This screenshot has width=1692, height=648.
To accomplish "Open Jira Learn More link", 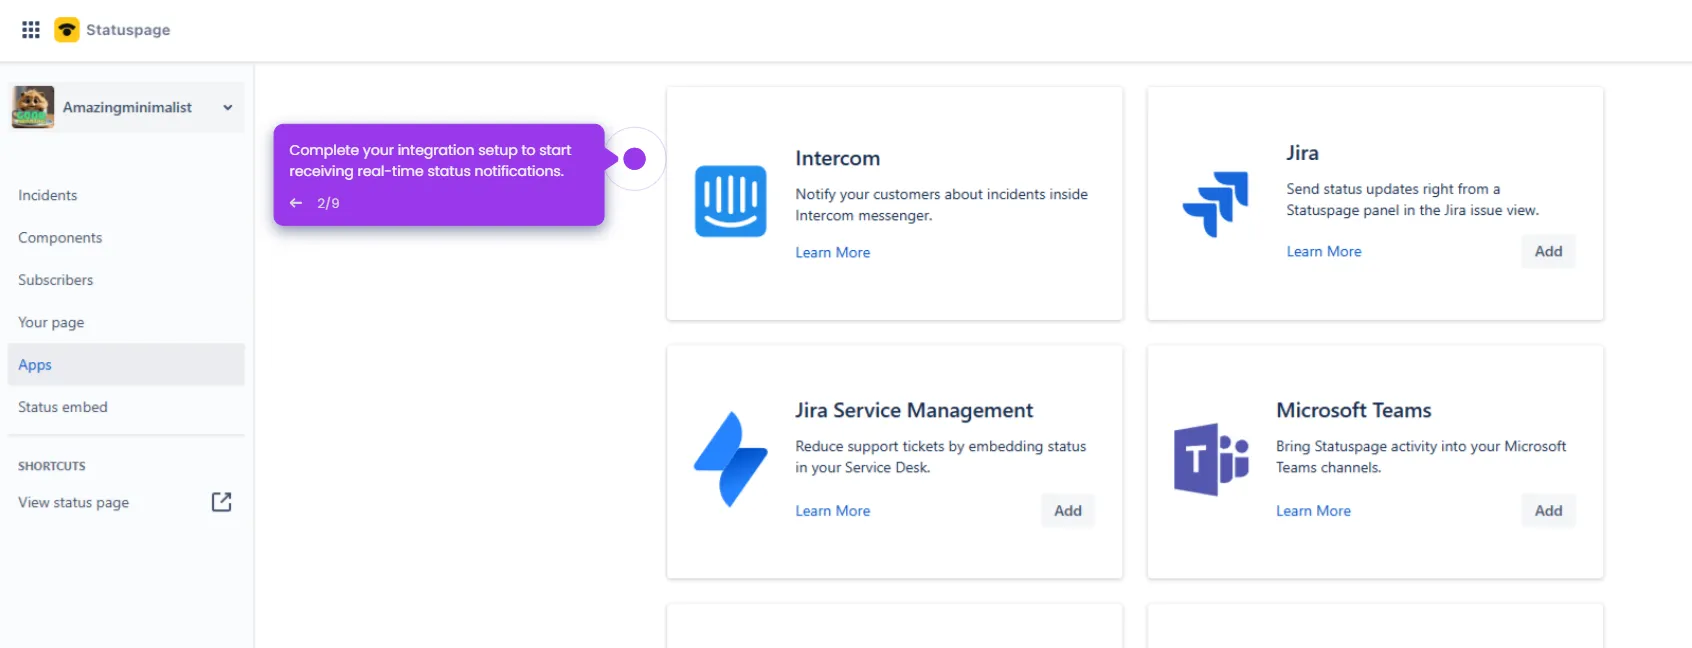I will pyautogui.click(x=1324, y=252).
